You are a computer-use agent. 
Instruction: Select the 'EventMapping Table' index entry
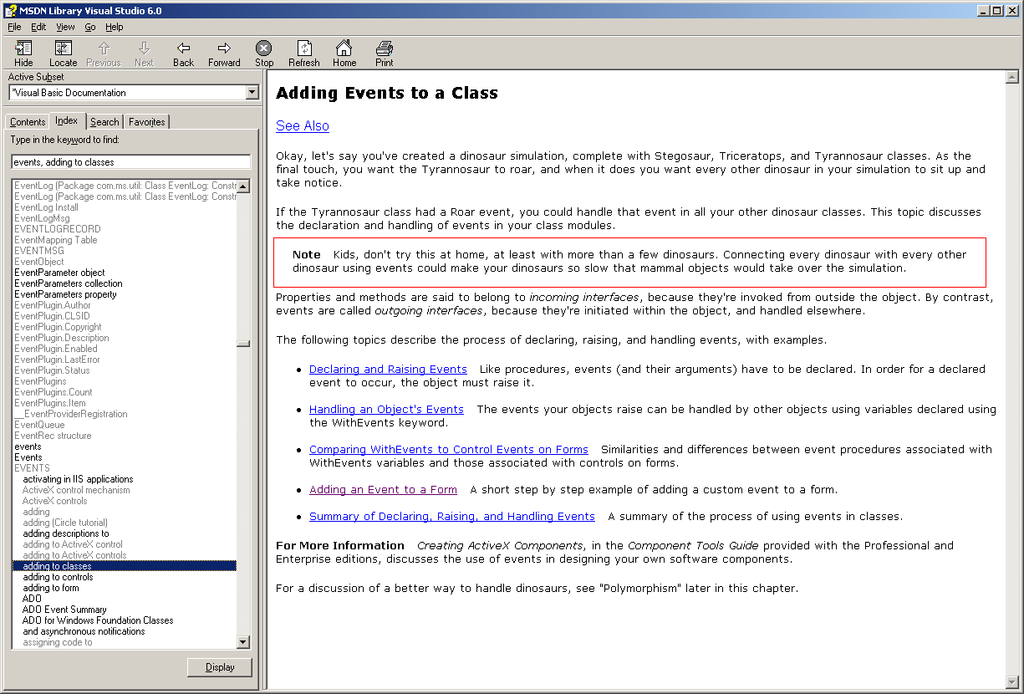(x=56, y=240)
